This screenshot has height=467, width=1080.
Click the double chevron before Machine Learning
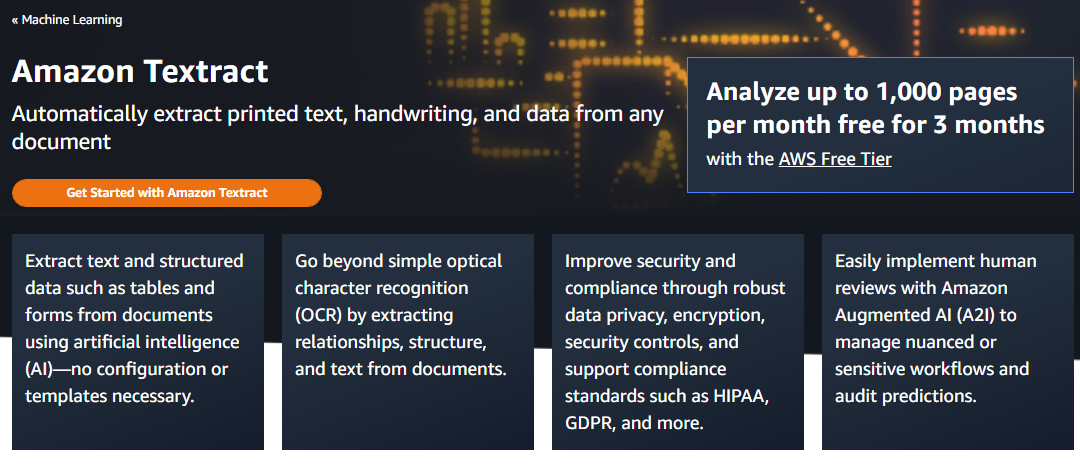[x=15, y=20]
